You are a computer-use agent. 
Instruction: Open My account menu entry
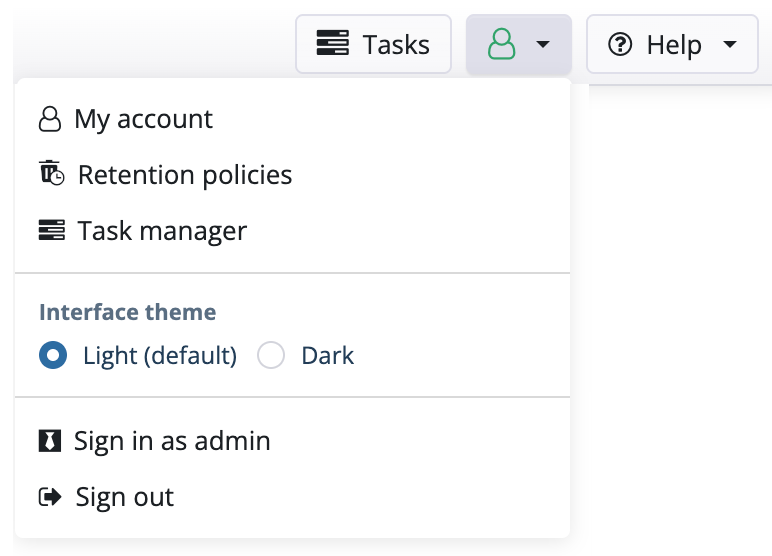pos(292,119)
